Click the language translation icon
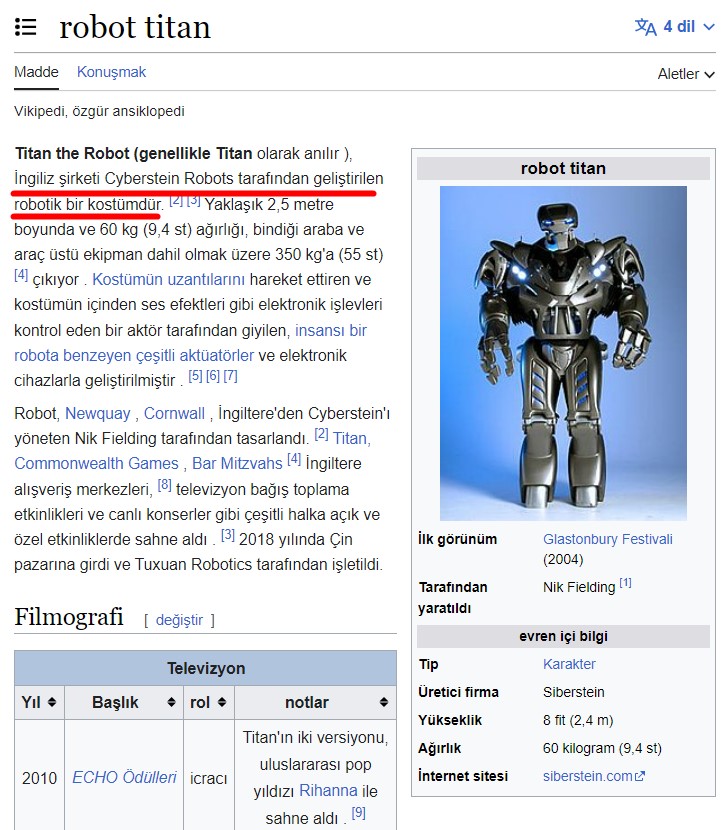 pyautogui.click(x=645, y=26)
